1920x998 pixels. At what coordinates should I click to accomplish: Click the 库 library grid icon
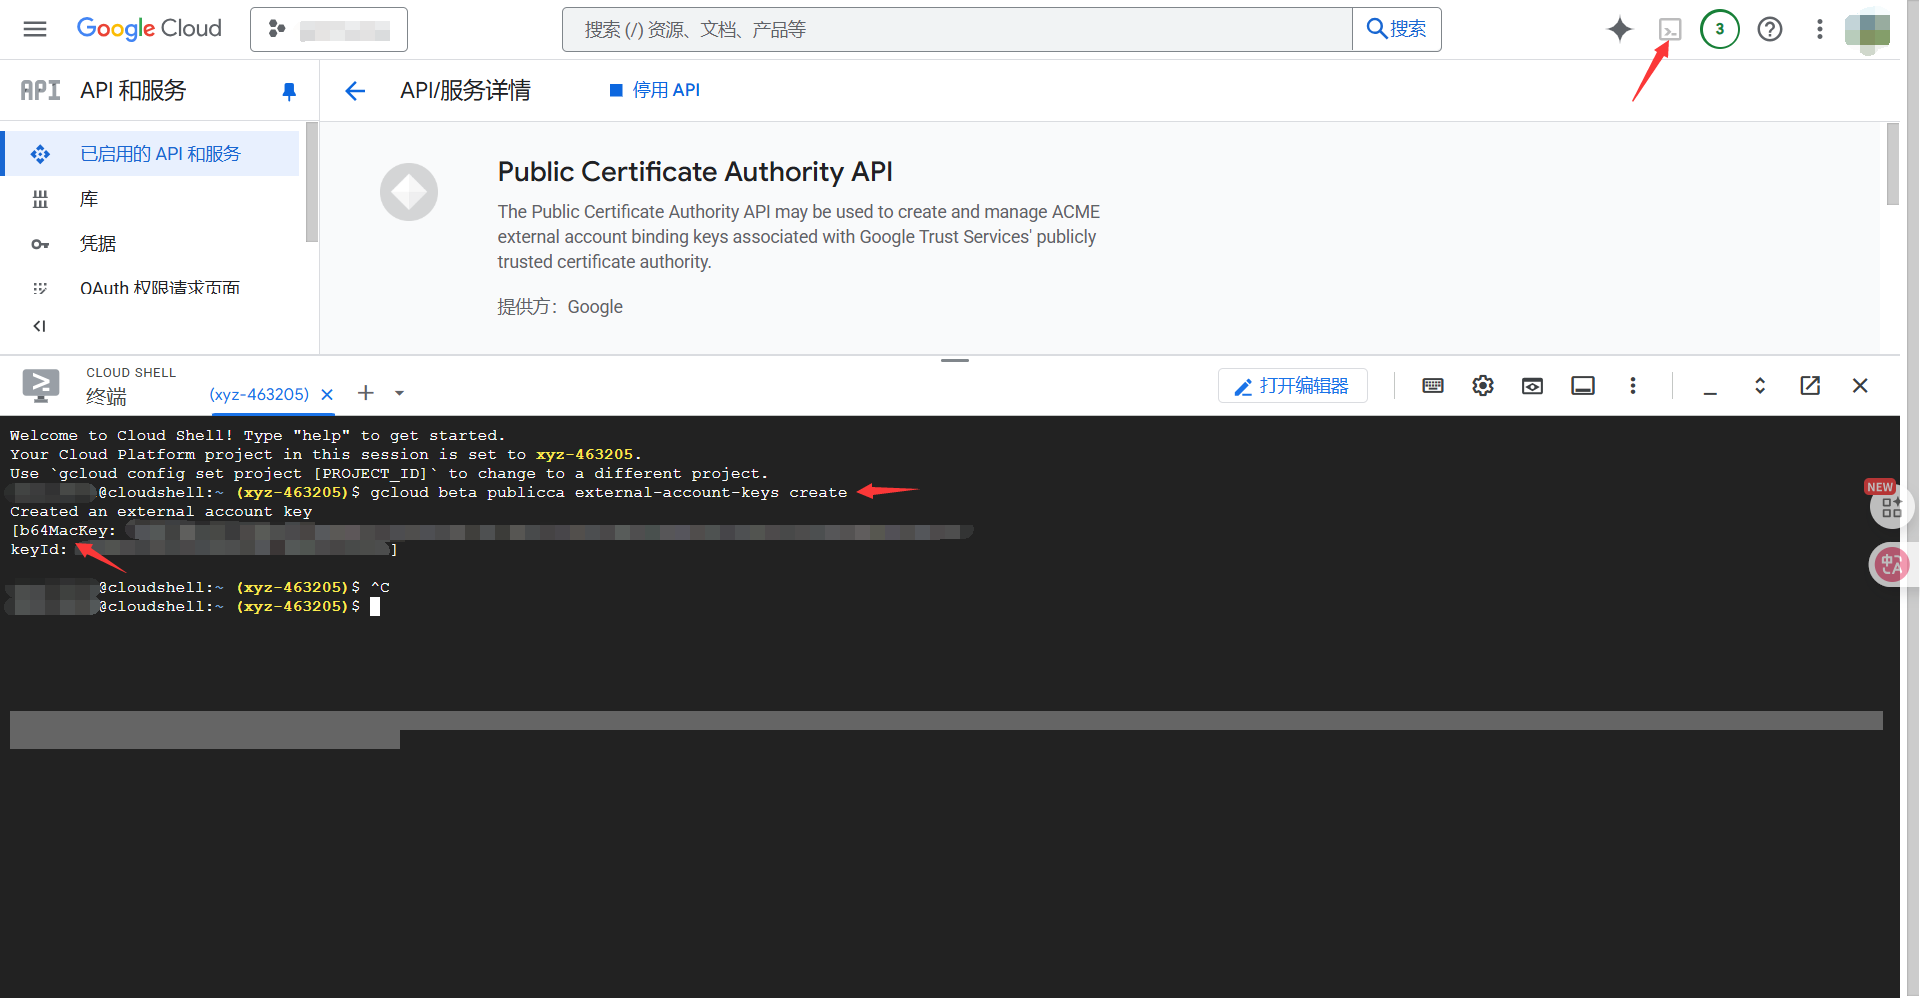click(40, 199)
